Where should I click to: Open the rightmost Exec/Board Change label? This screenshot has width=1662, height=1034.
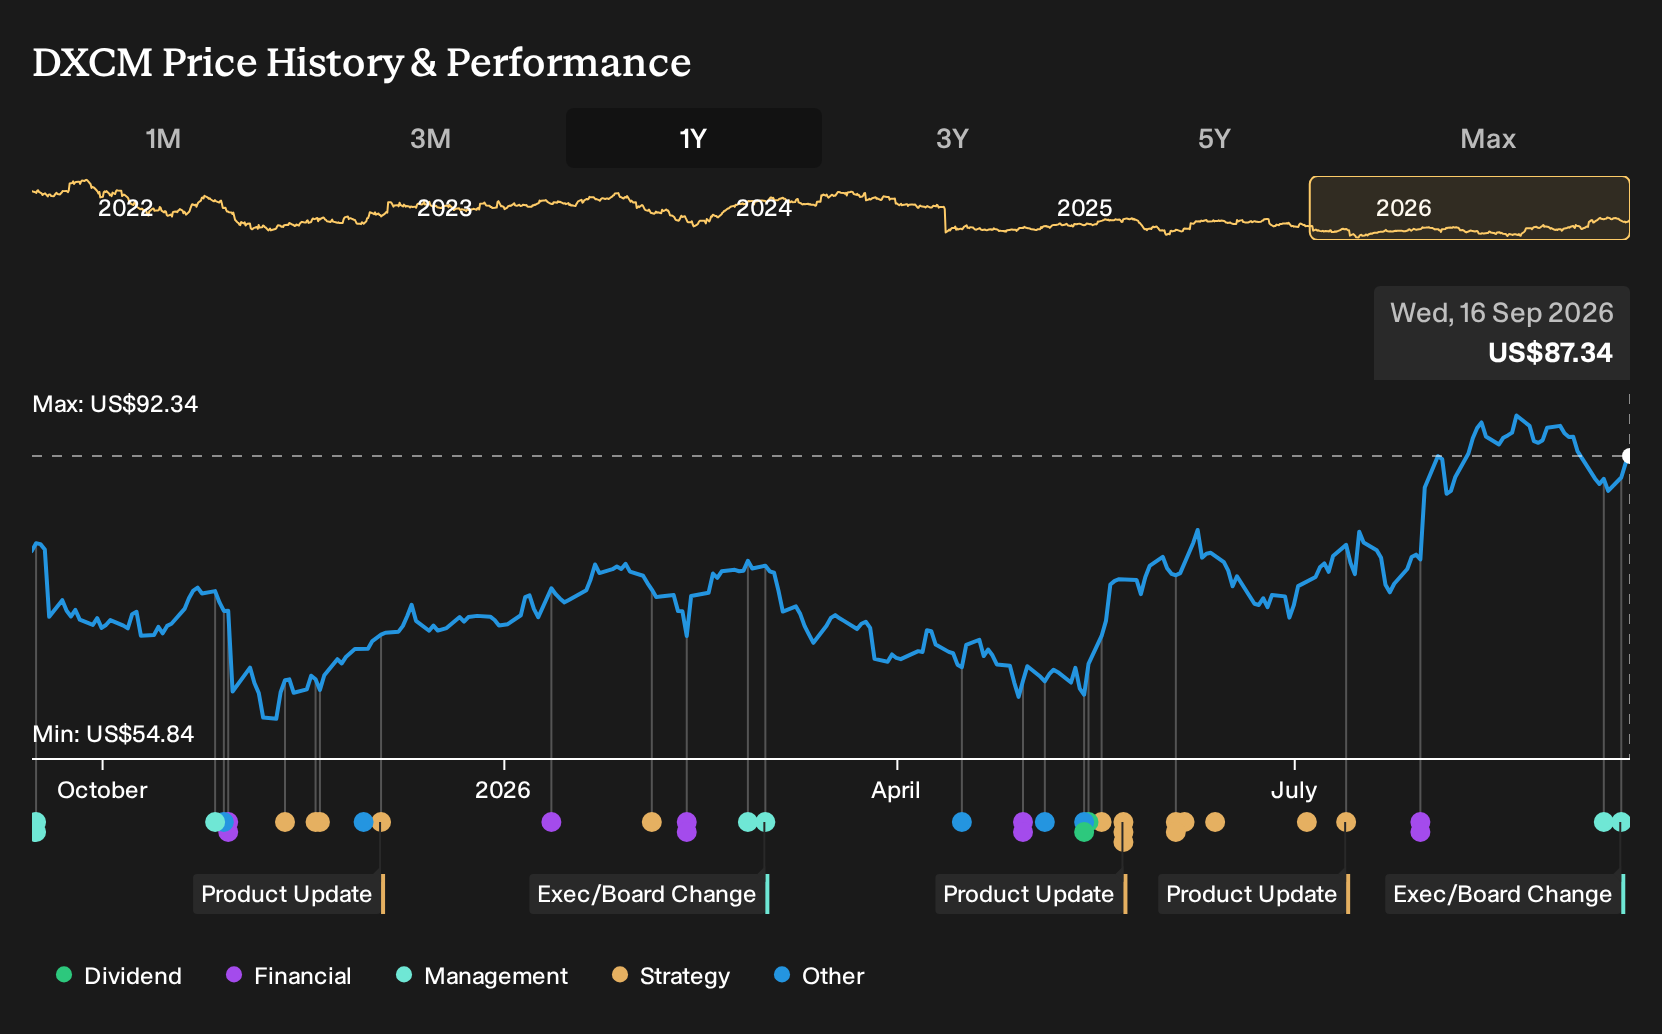coord(1505,894)
